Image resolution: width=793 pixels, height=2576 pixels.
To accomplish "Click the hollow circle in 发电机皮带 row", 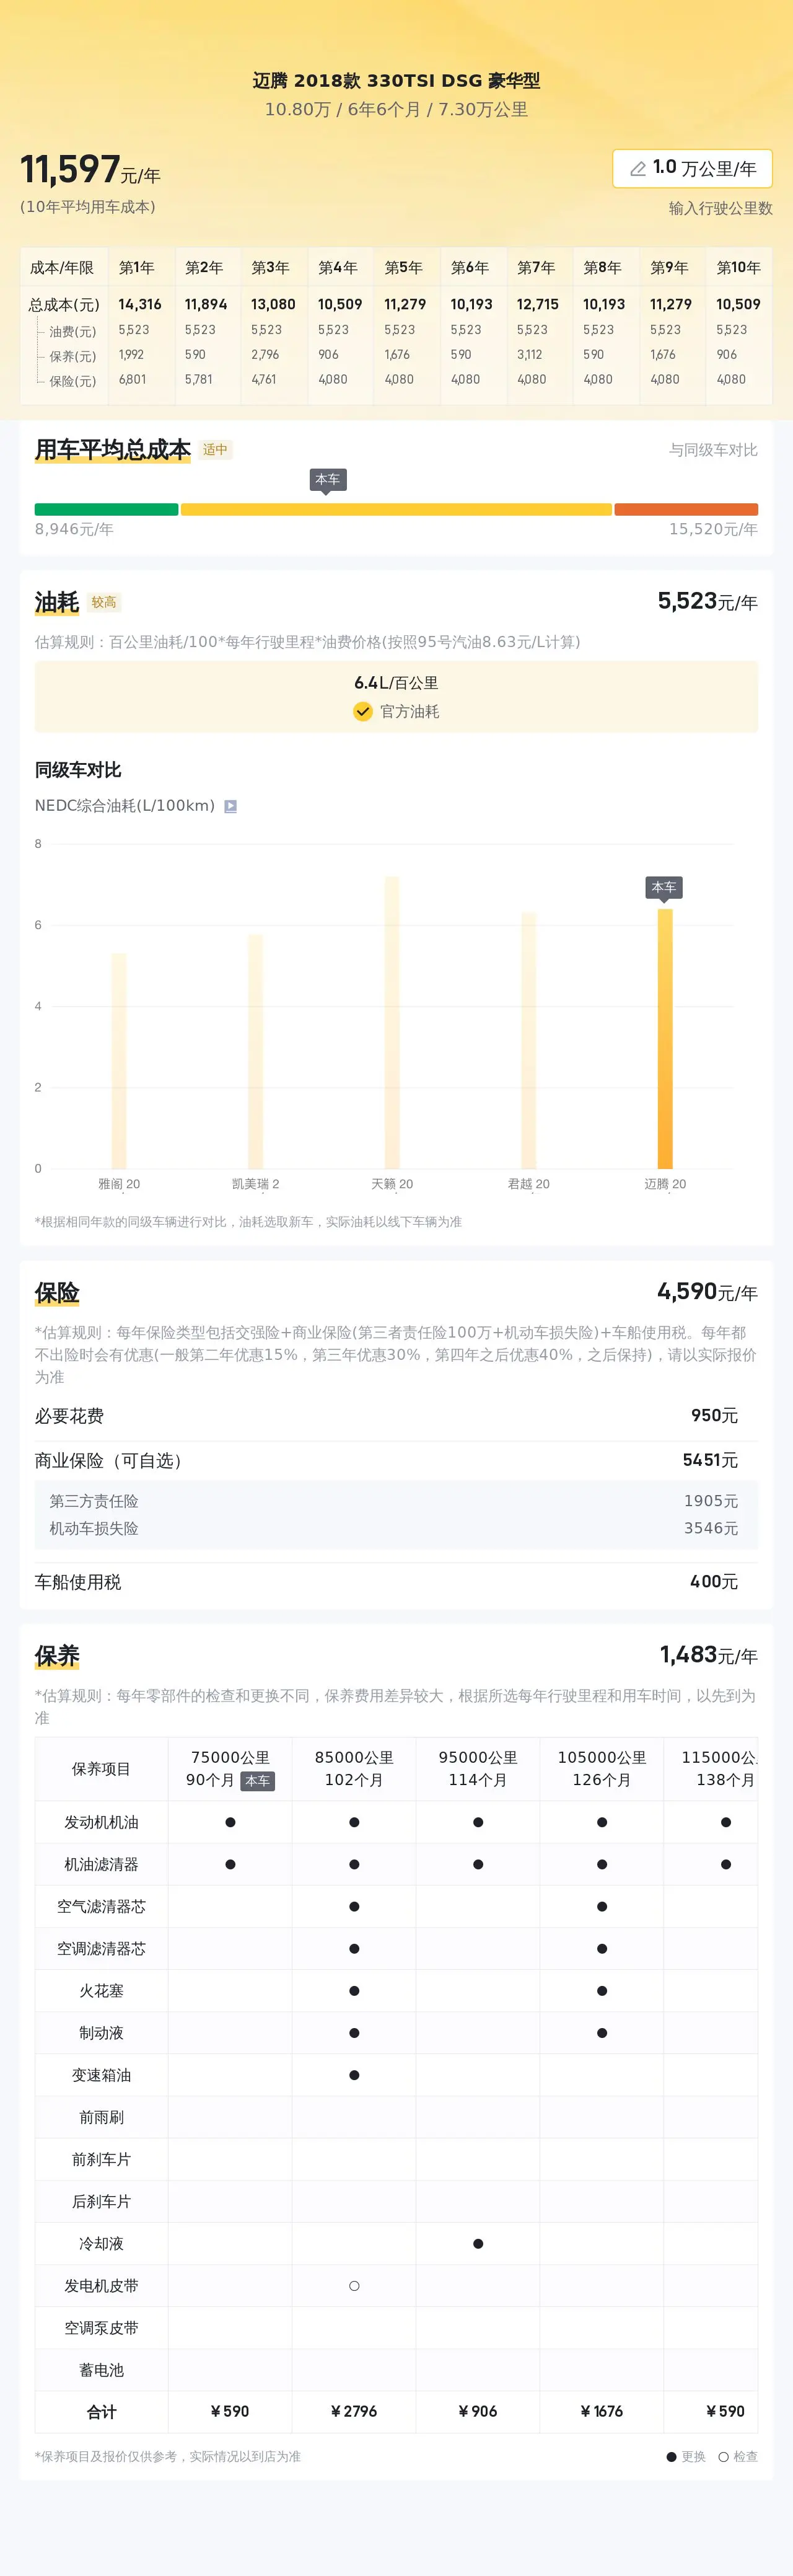I will click(354, 2285).
